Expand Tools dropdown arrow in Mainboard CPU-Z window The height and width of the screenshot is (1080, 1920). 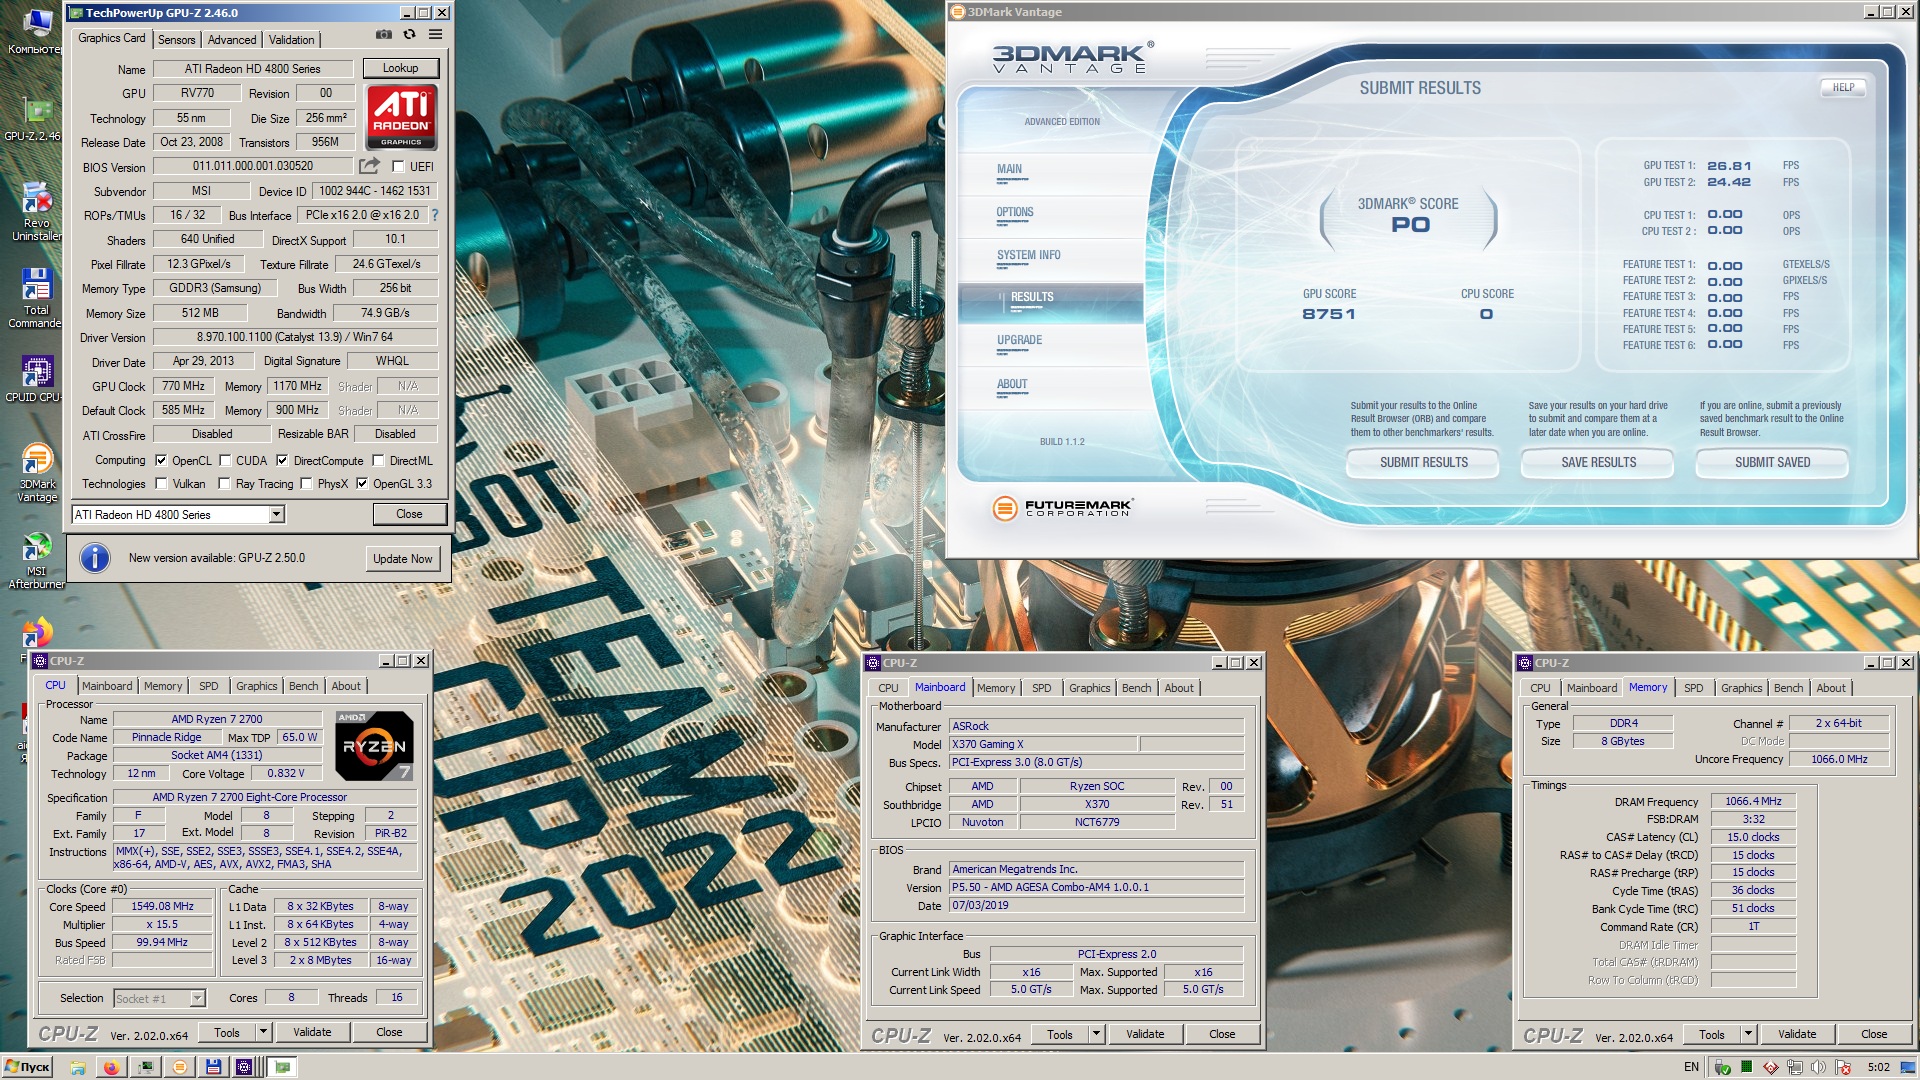pyautogui.click(x=1097, y=1034)
